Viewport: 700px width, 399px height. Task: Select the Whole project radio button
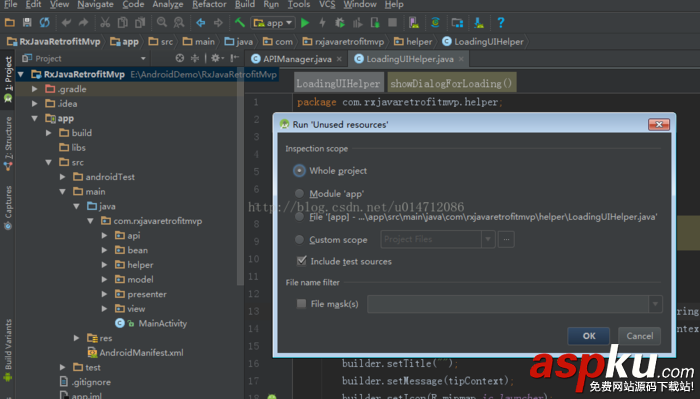pos(299,170)
